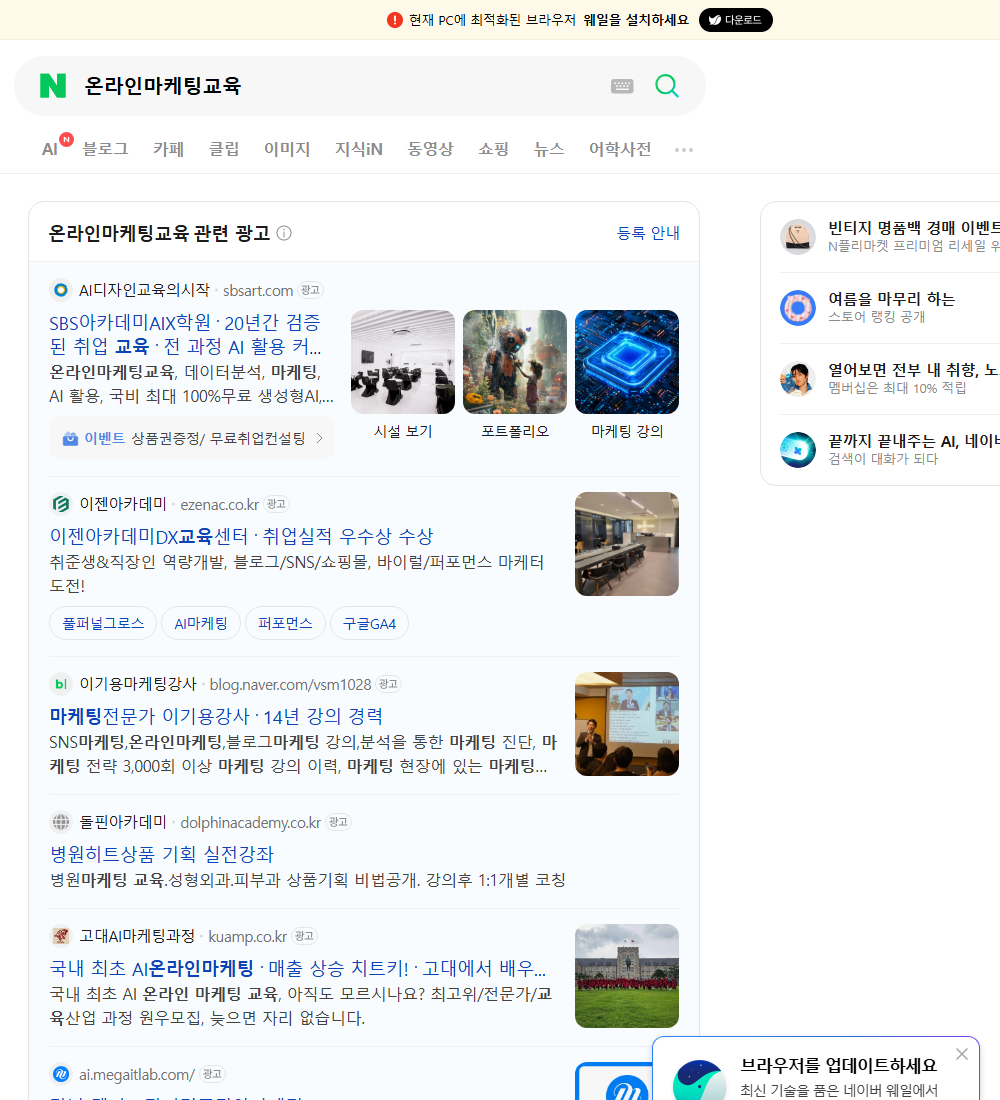
Task: Click the kuamp.co.kr URL text
Action: pos(248,937)
